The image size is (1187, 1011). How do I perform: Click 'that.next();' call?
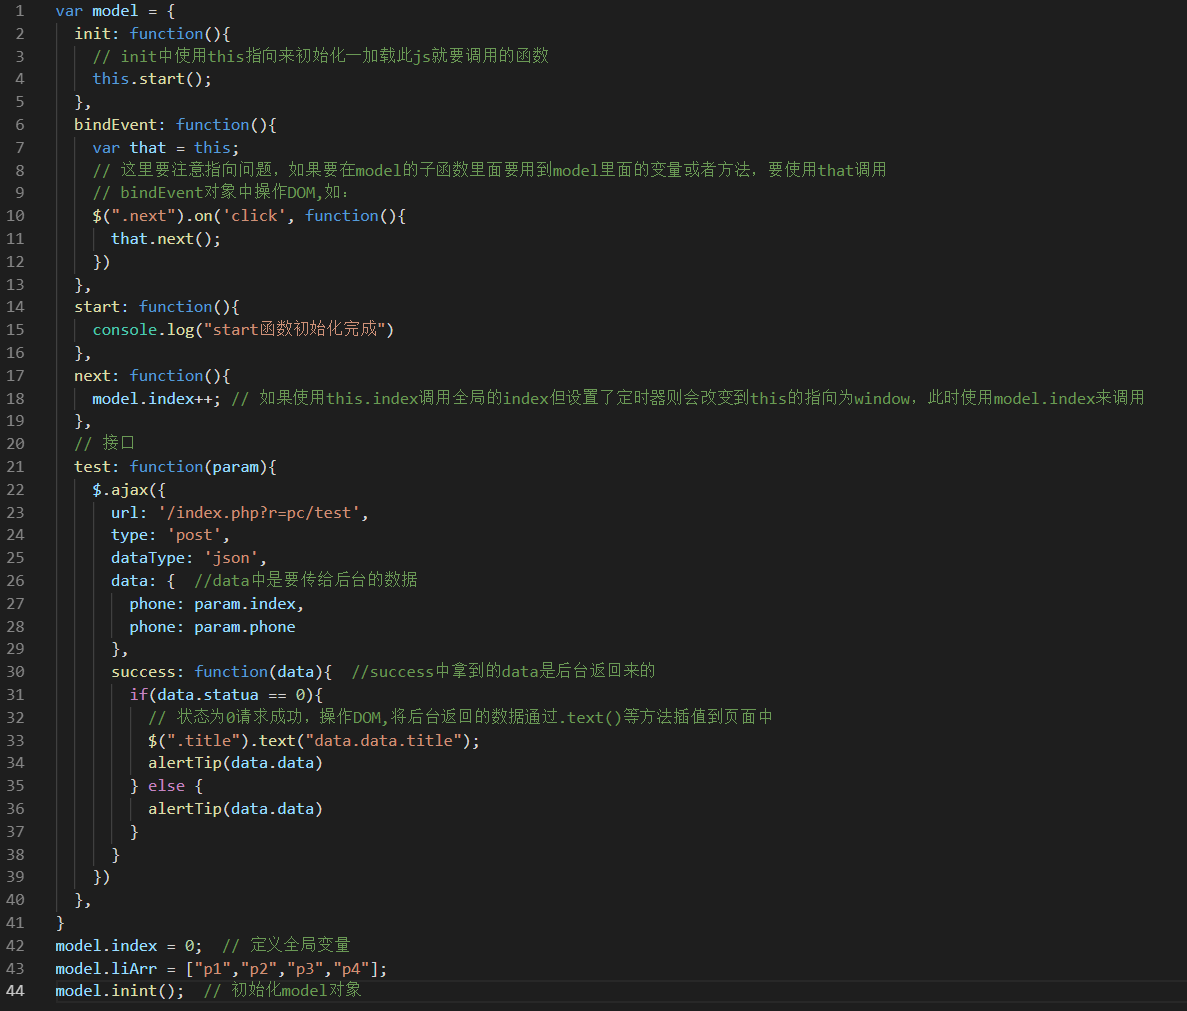pyautogui.click(x=166, y=239)
